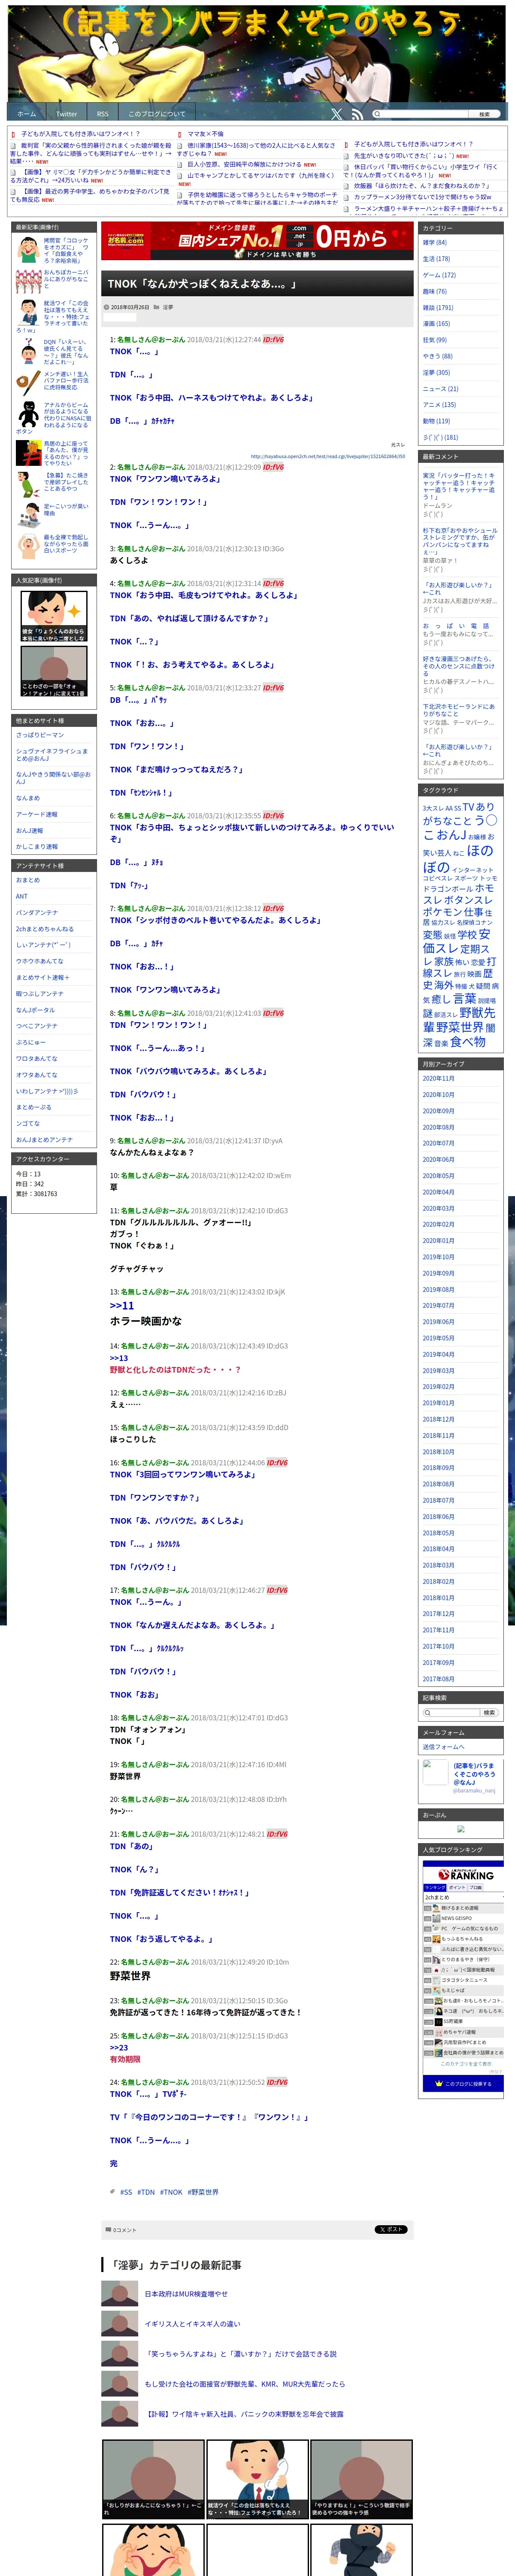Viewport: 515px width, 2576px height.
Task: Click このカテゴリを全て表示 in ranking widget
Action: pyautogui.click(x=466, y=2063)
